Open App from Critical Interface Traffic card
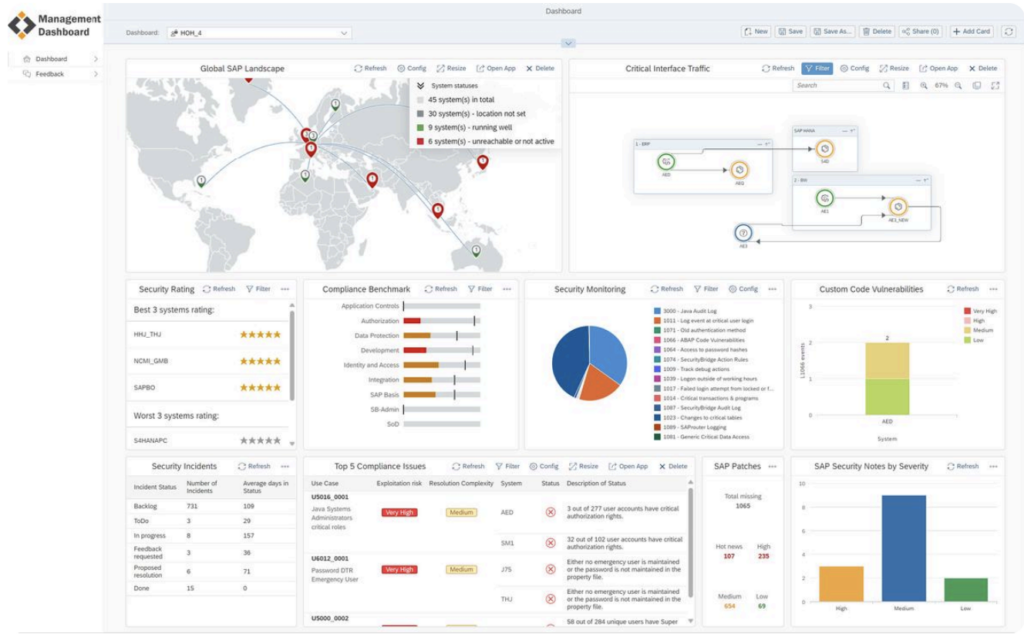 [938, 68]
